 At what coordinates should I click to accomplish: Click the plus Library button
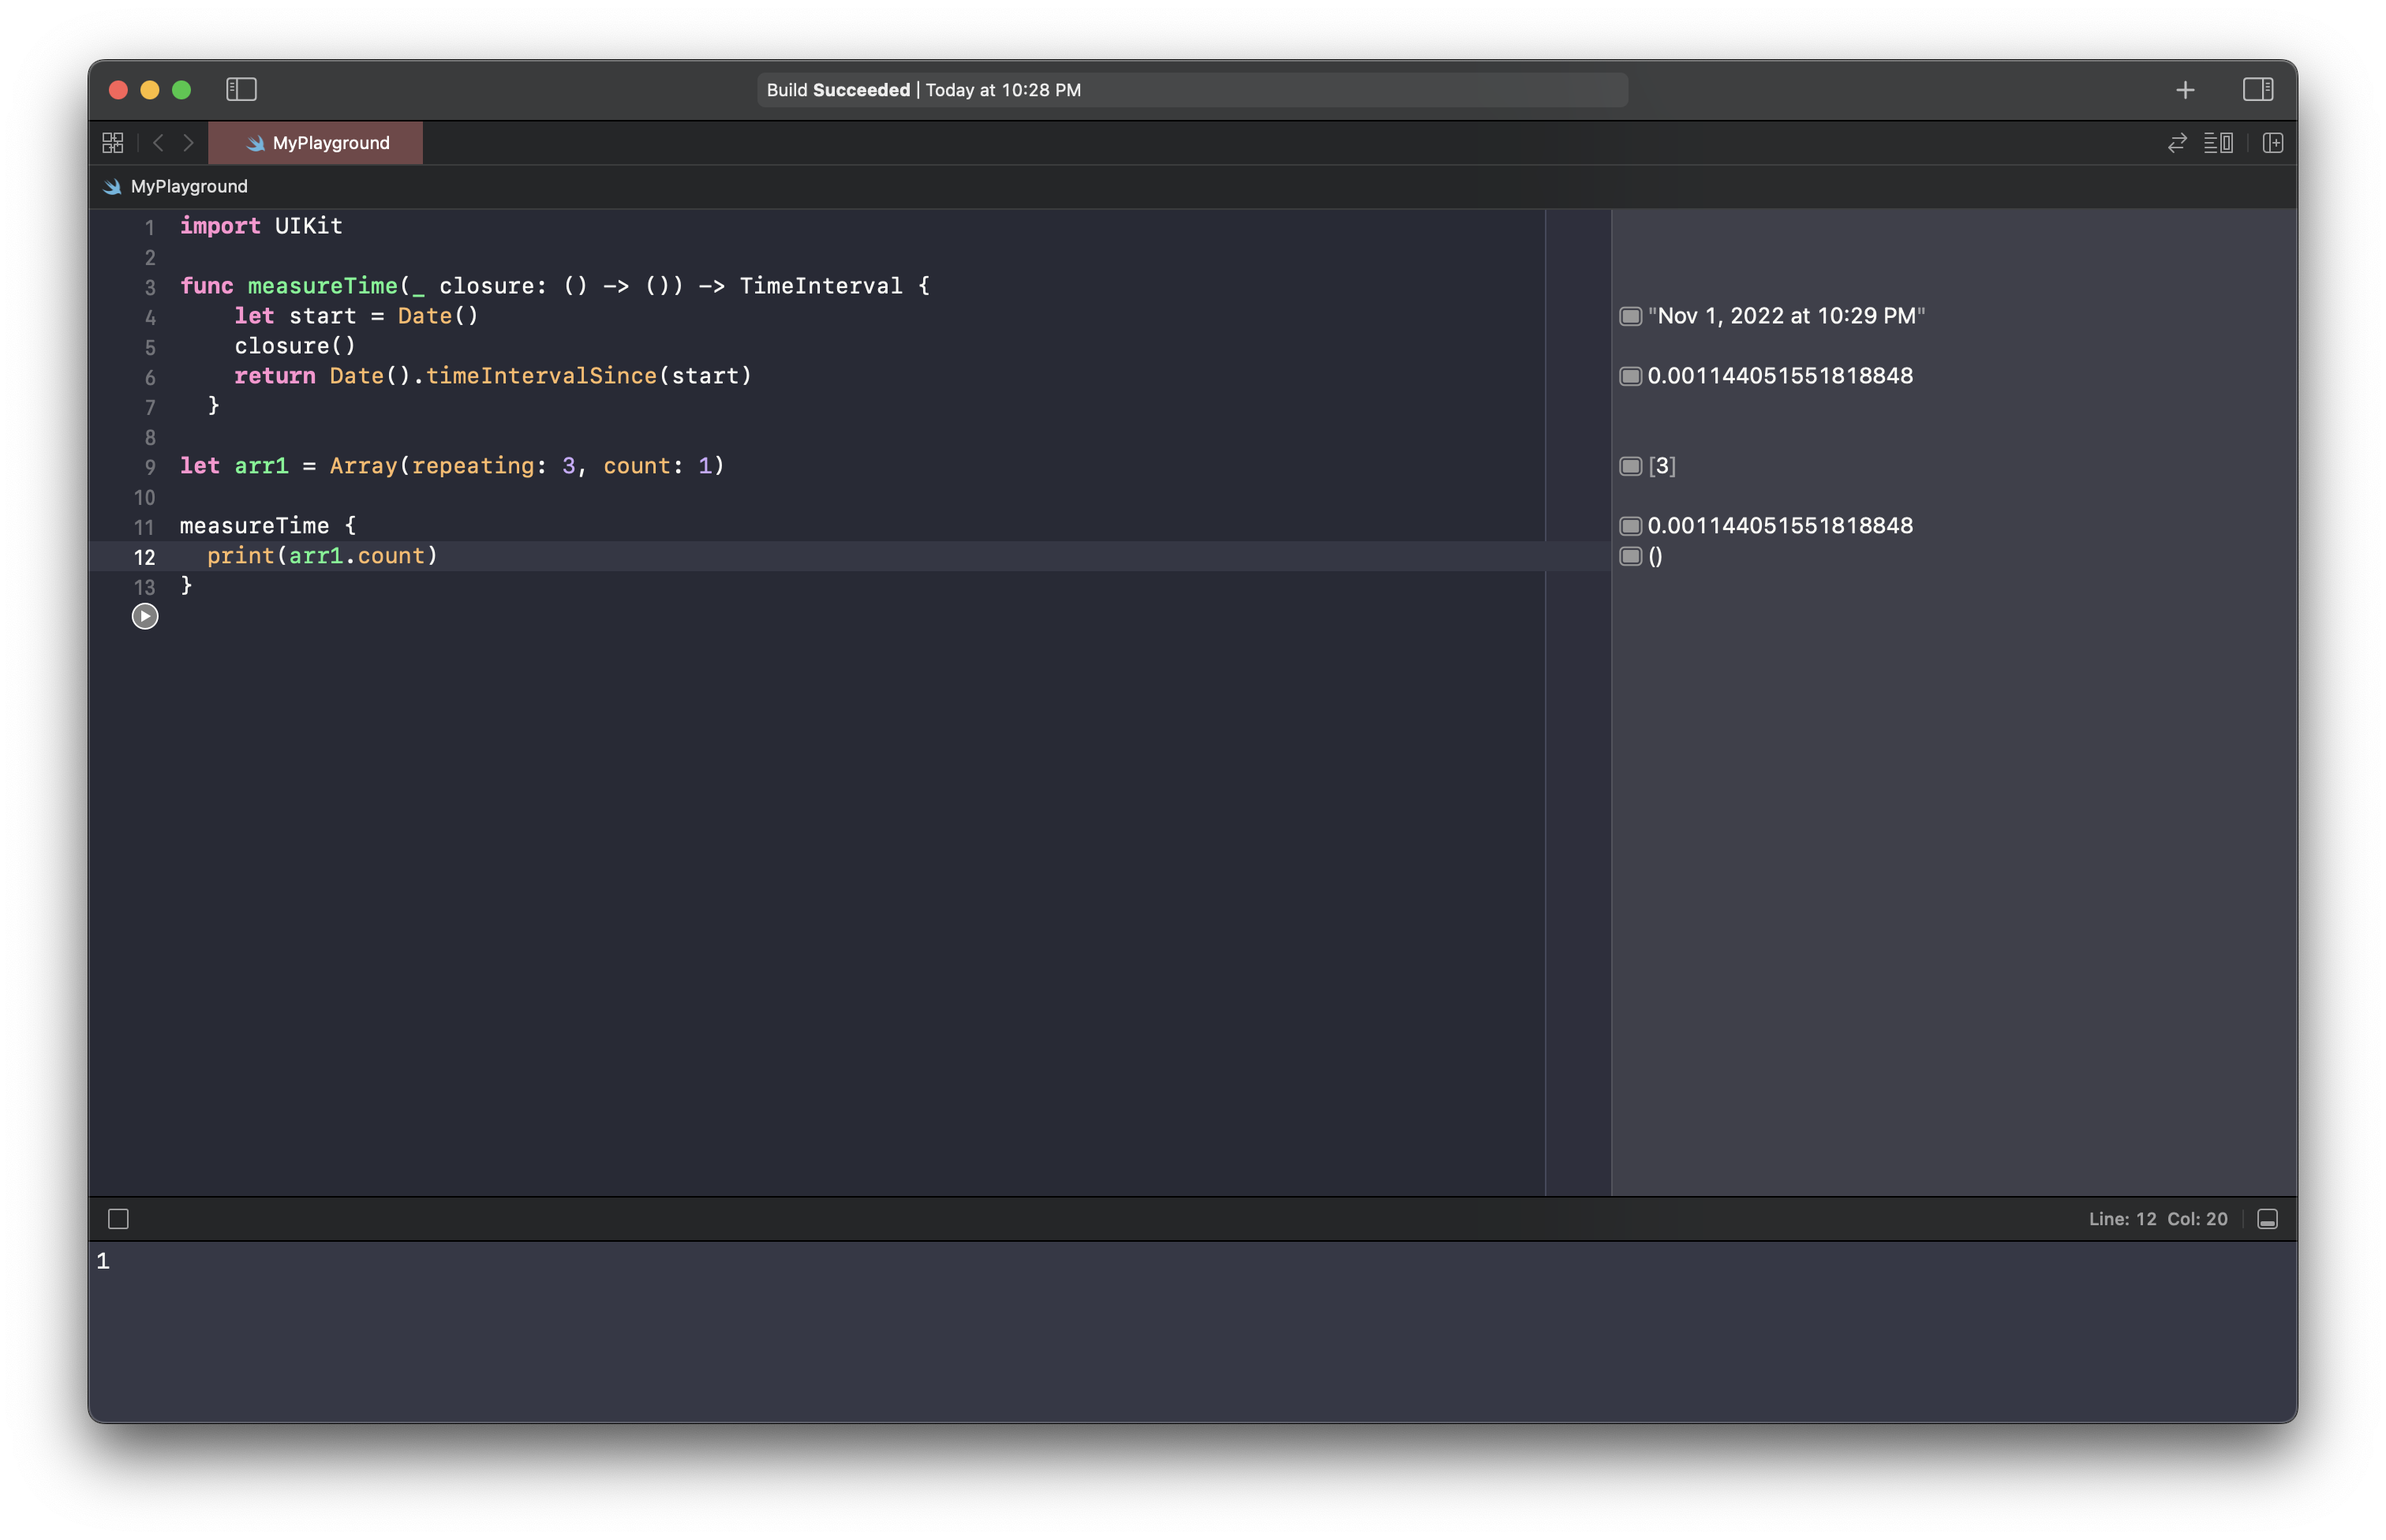pos(2185,90)
